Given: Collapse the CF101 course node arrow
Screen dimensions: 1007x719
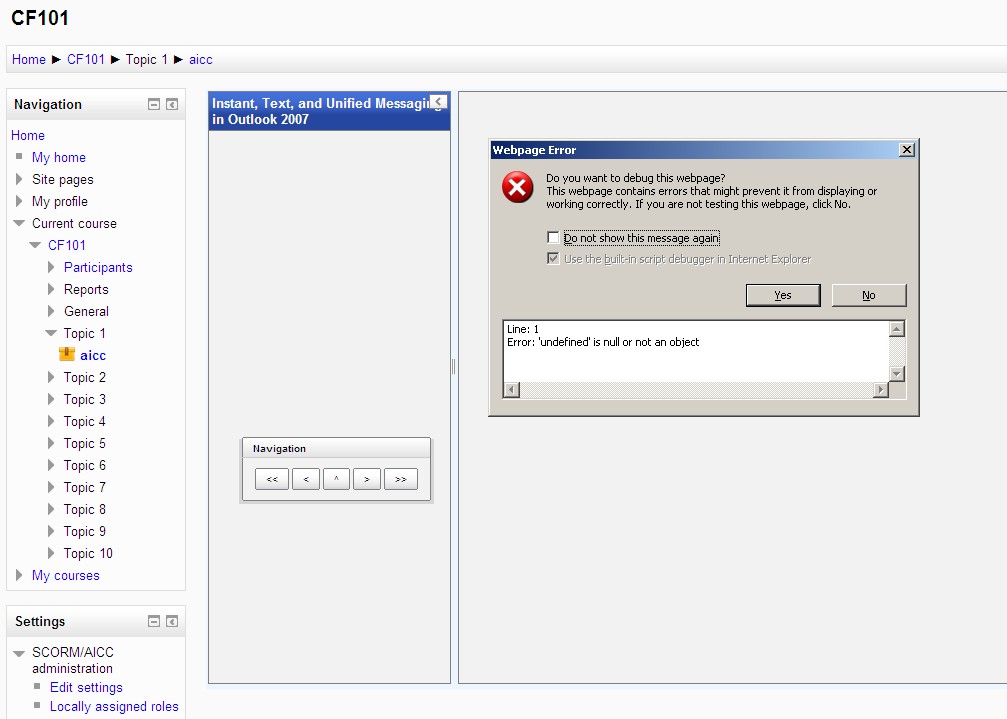Looking at the screenshot, I should 35,245.
